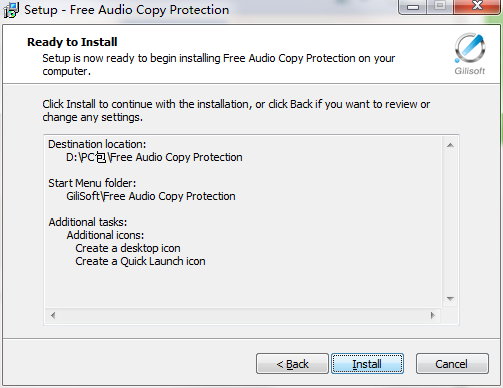503x388 pixels.
Task: Click the 'Create a desktop icon' line
Action: (x=128, y=248)
